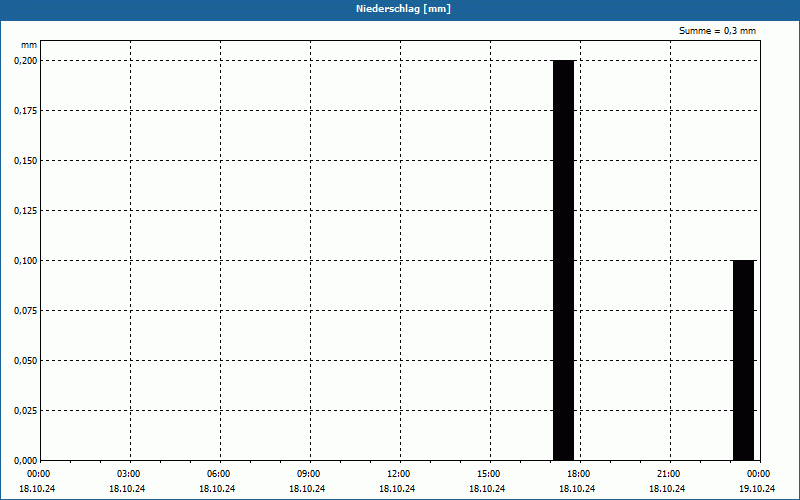Viewport: 800px width, 500px height.
Task: Click the 0,025 y-axis value
Action: point(26,411)
